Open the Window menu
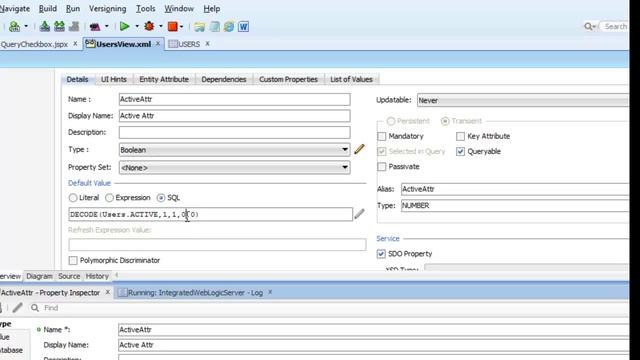 179,9
